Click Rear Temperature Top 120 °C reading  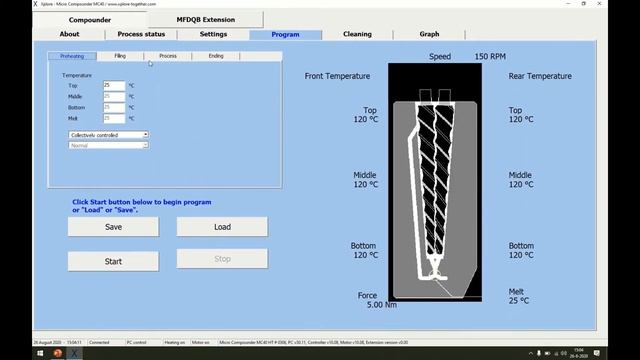click(521, 115)
